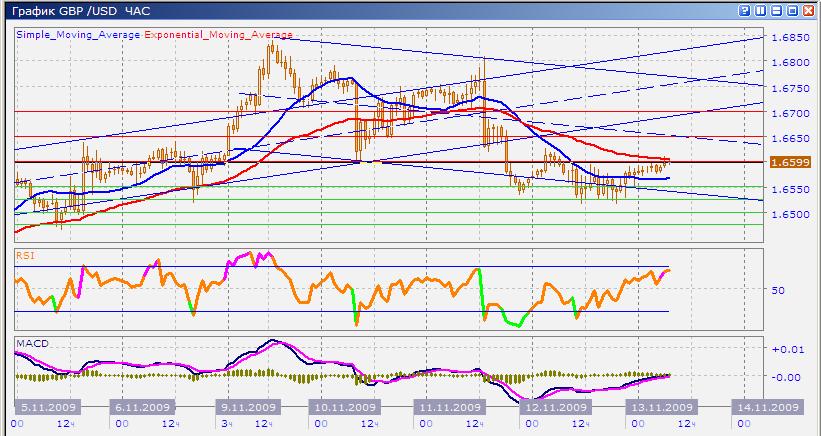
Task: Click the Simple_Moving_Average legend label
Action: point(79,35)
